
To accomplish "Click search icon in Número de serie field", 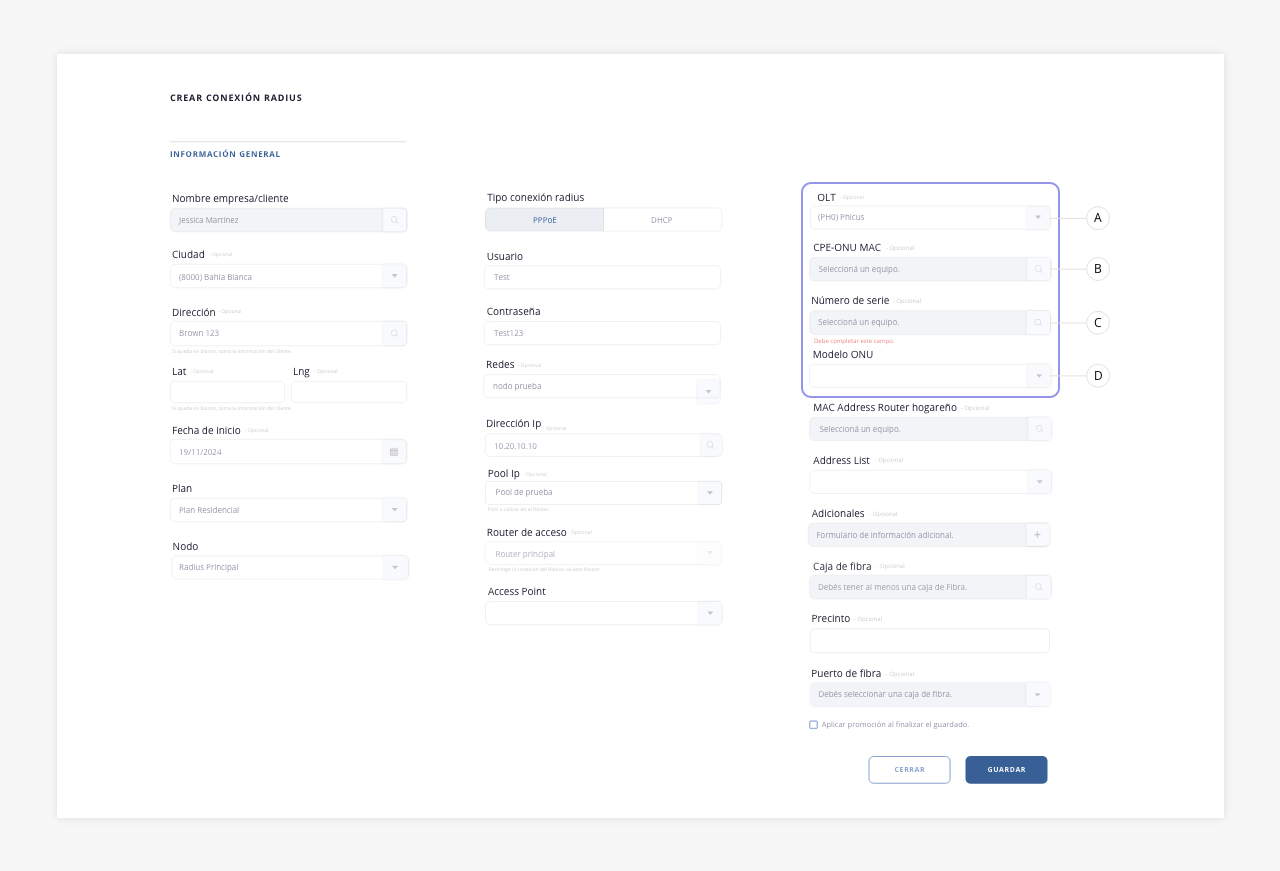I will point(1038,322).
